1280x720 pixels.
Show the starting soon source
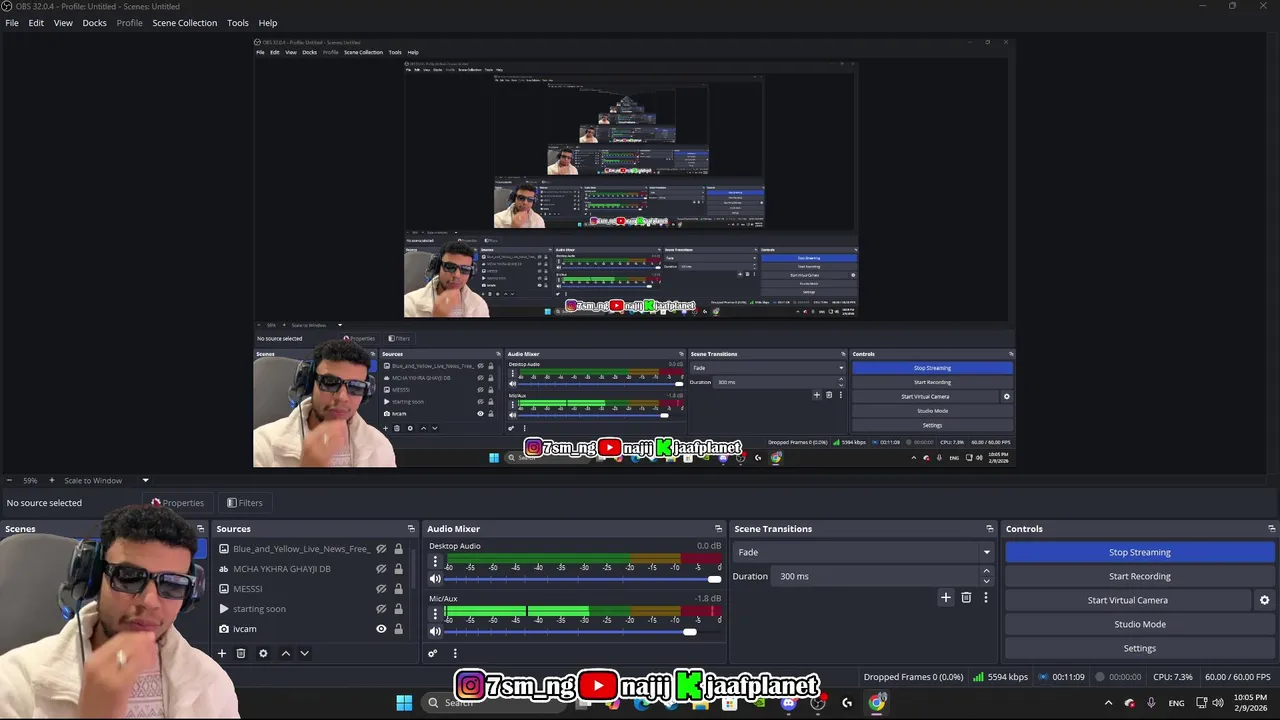pos(381,609)
